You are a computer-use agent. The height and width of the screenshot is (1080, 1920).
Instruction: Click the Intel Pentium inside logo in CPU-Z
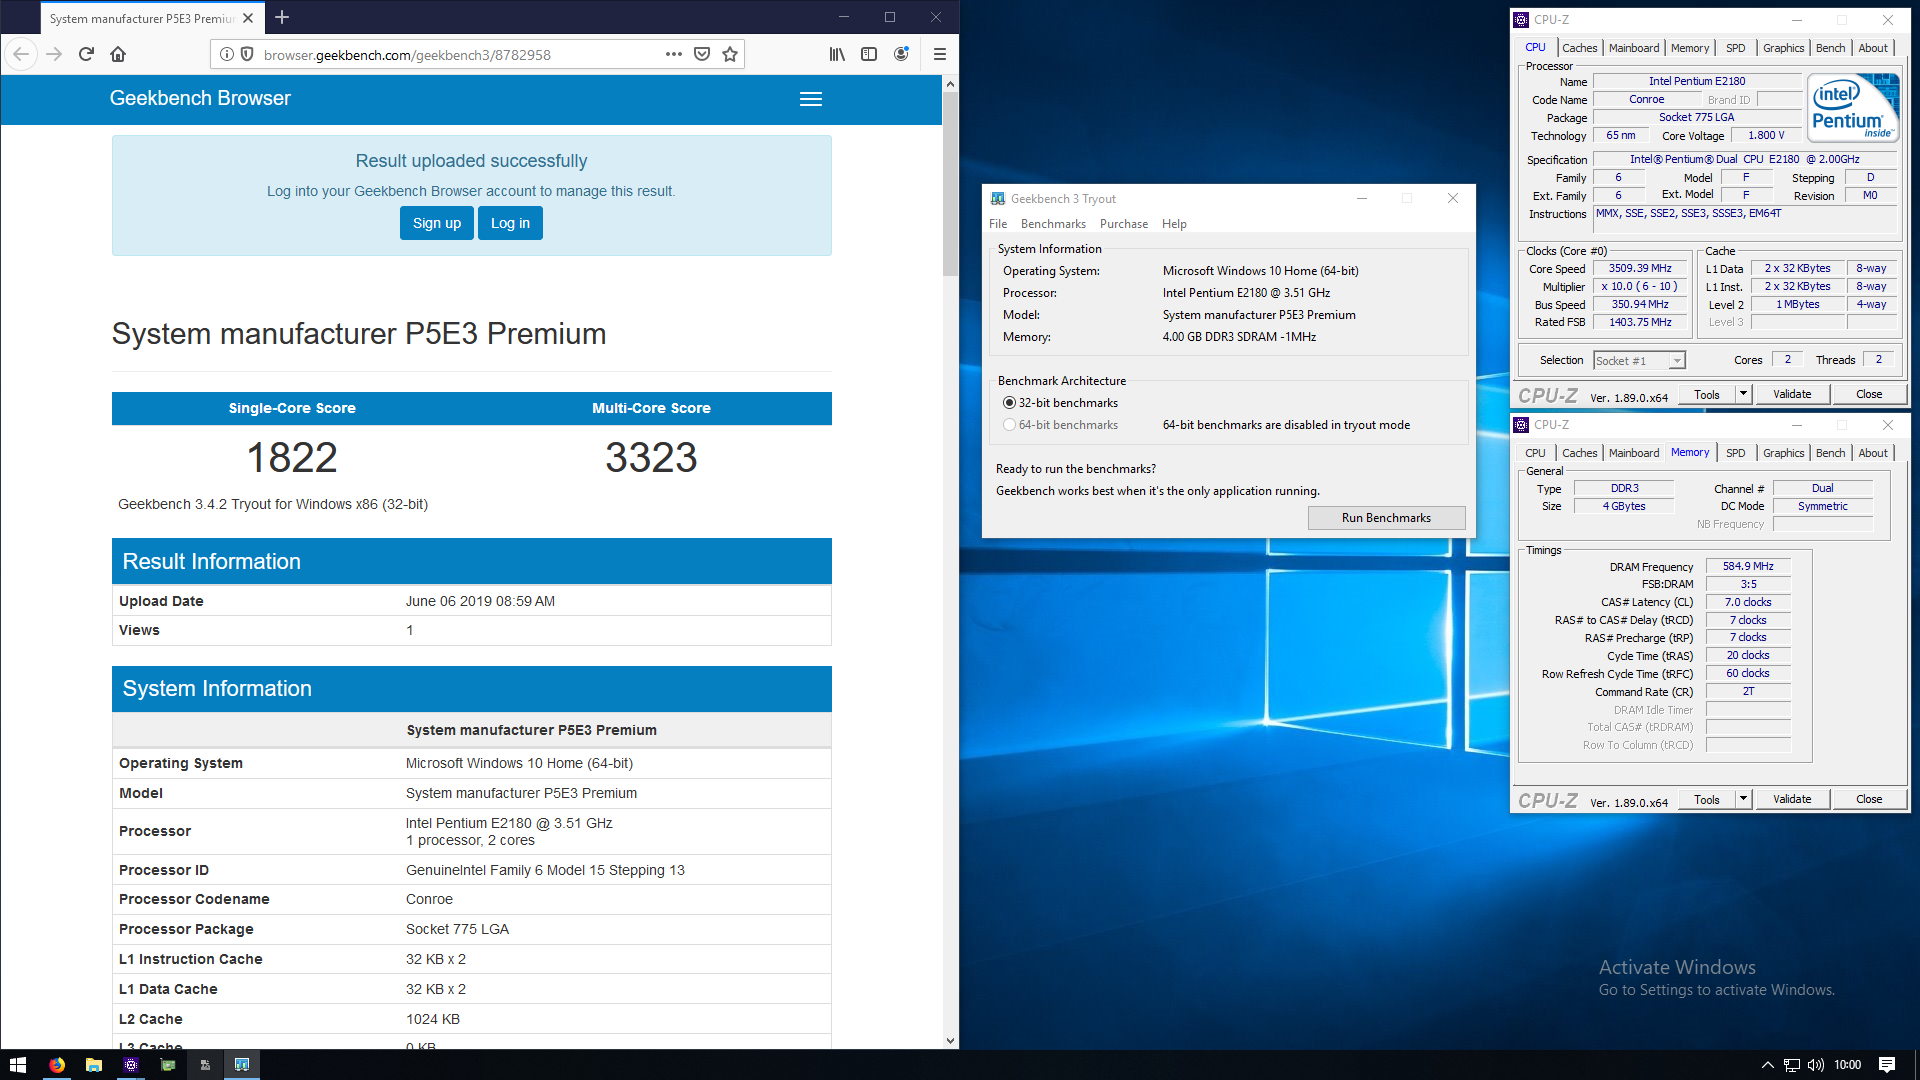pos(1853,109)
